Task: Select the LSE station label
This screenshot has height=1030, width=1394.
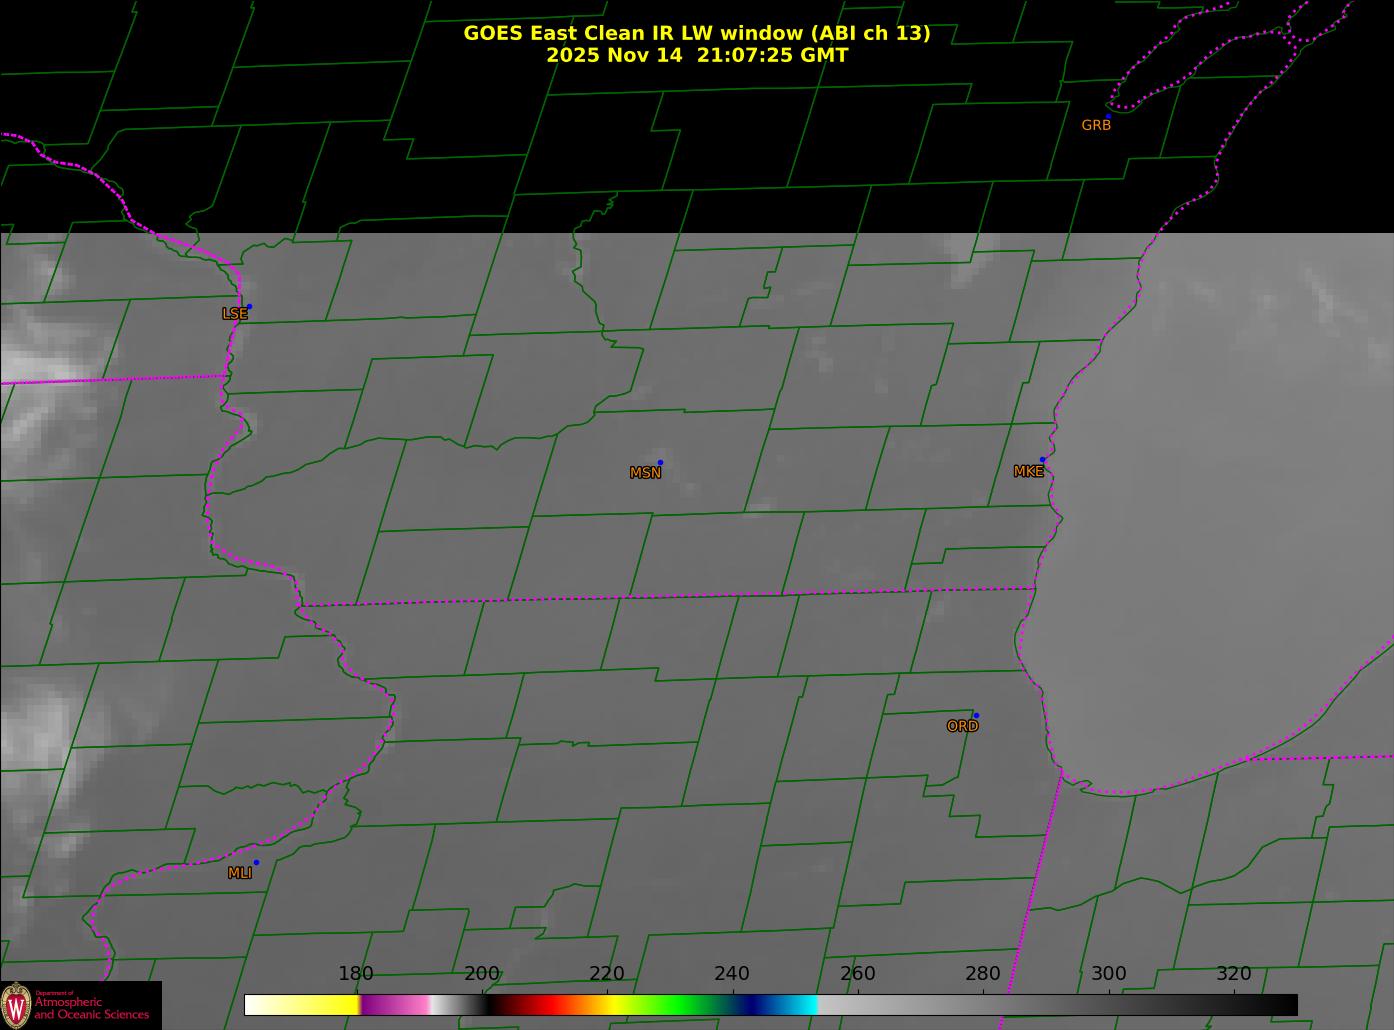Action: 234,314
